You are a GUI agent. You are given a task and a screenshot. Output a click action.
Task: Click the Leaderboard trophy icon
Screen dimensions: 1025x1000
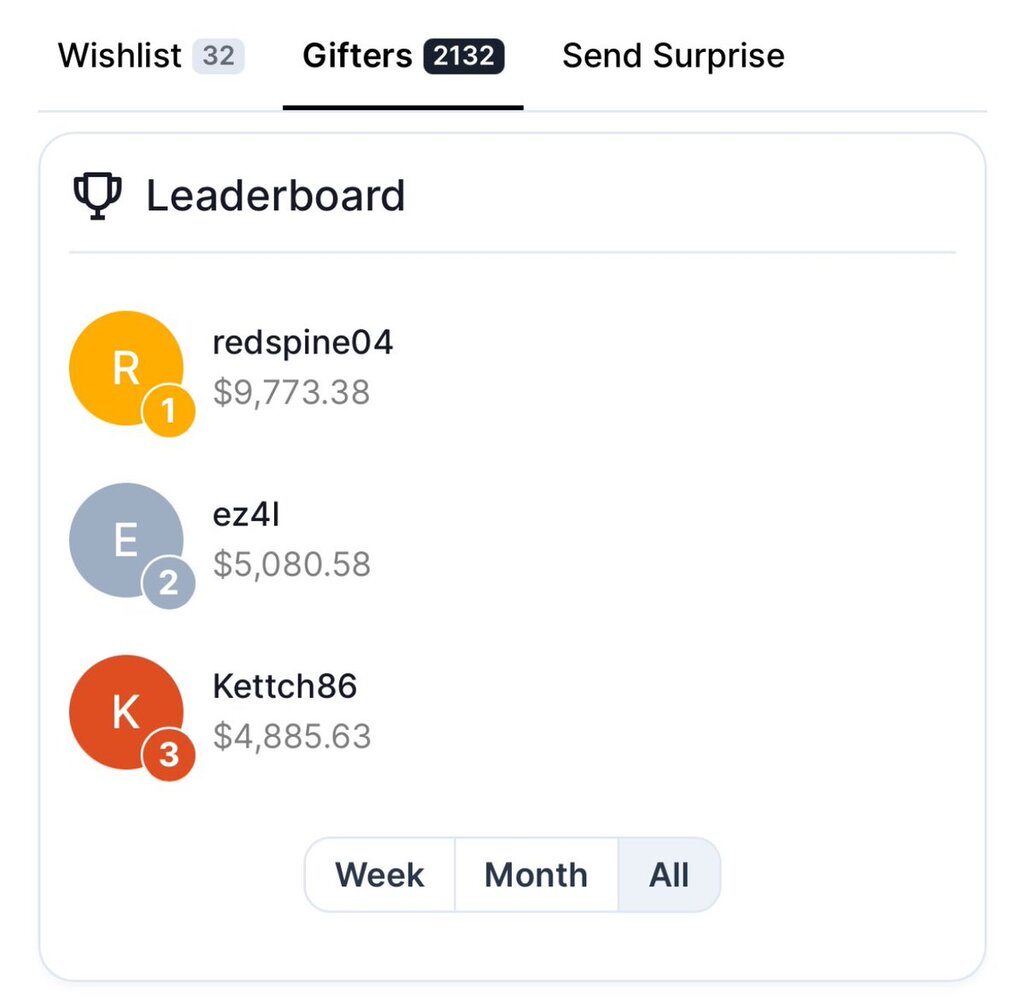pos(97,196)
